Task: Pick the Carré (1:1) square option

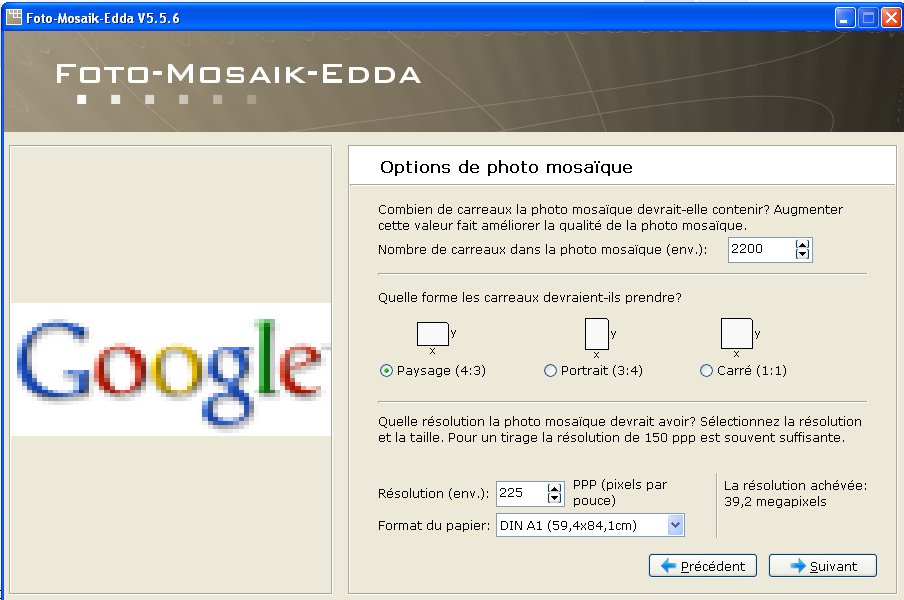Action: [706, 371]
